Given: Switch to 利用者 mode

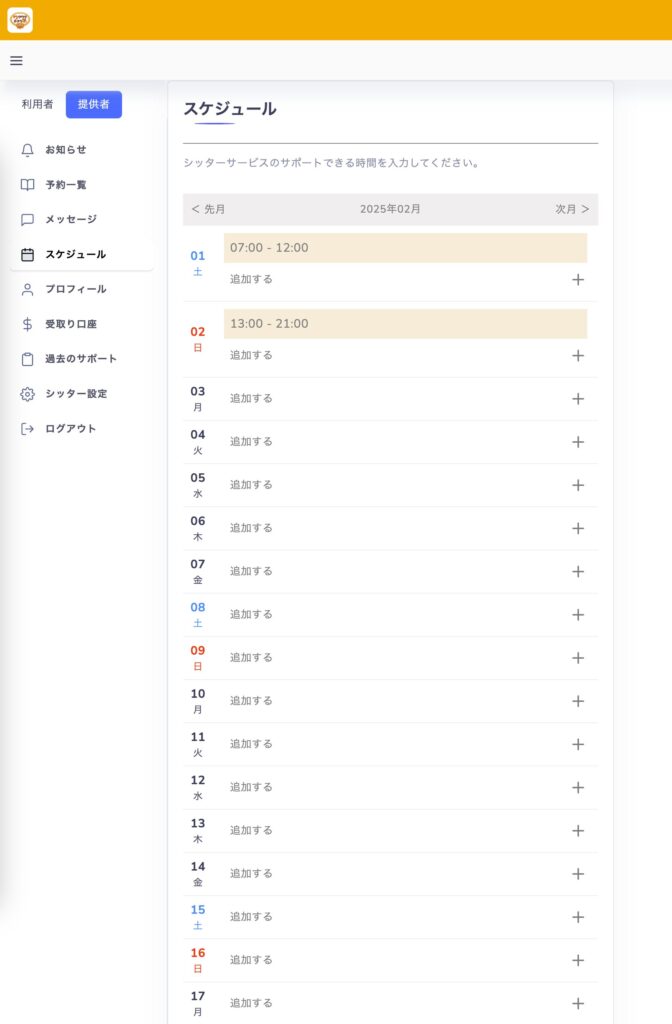Looking at the screenshot, I should click(37, 104).
